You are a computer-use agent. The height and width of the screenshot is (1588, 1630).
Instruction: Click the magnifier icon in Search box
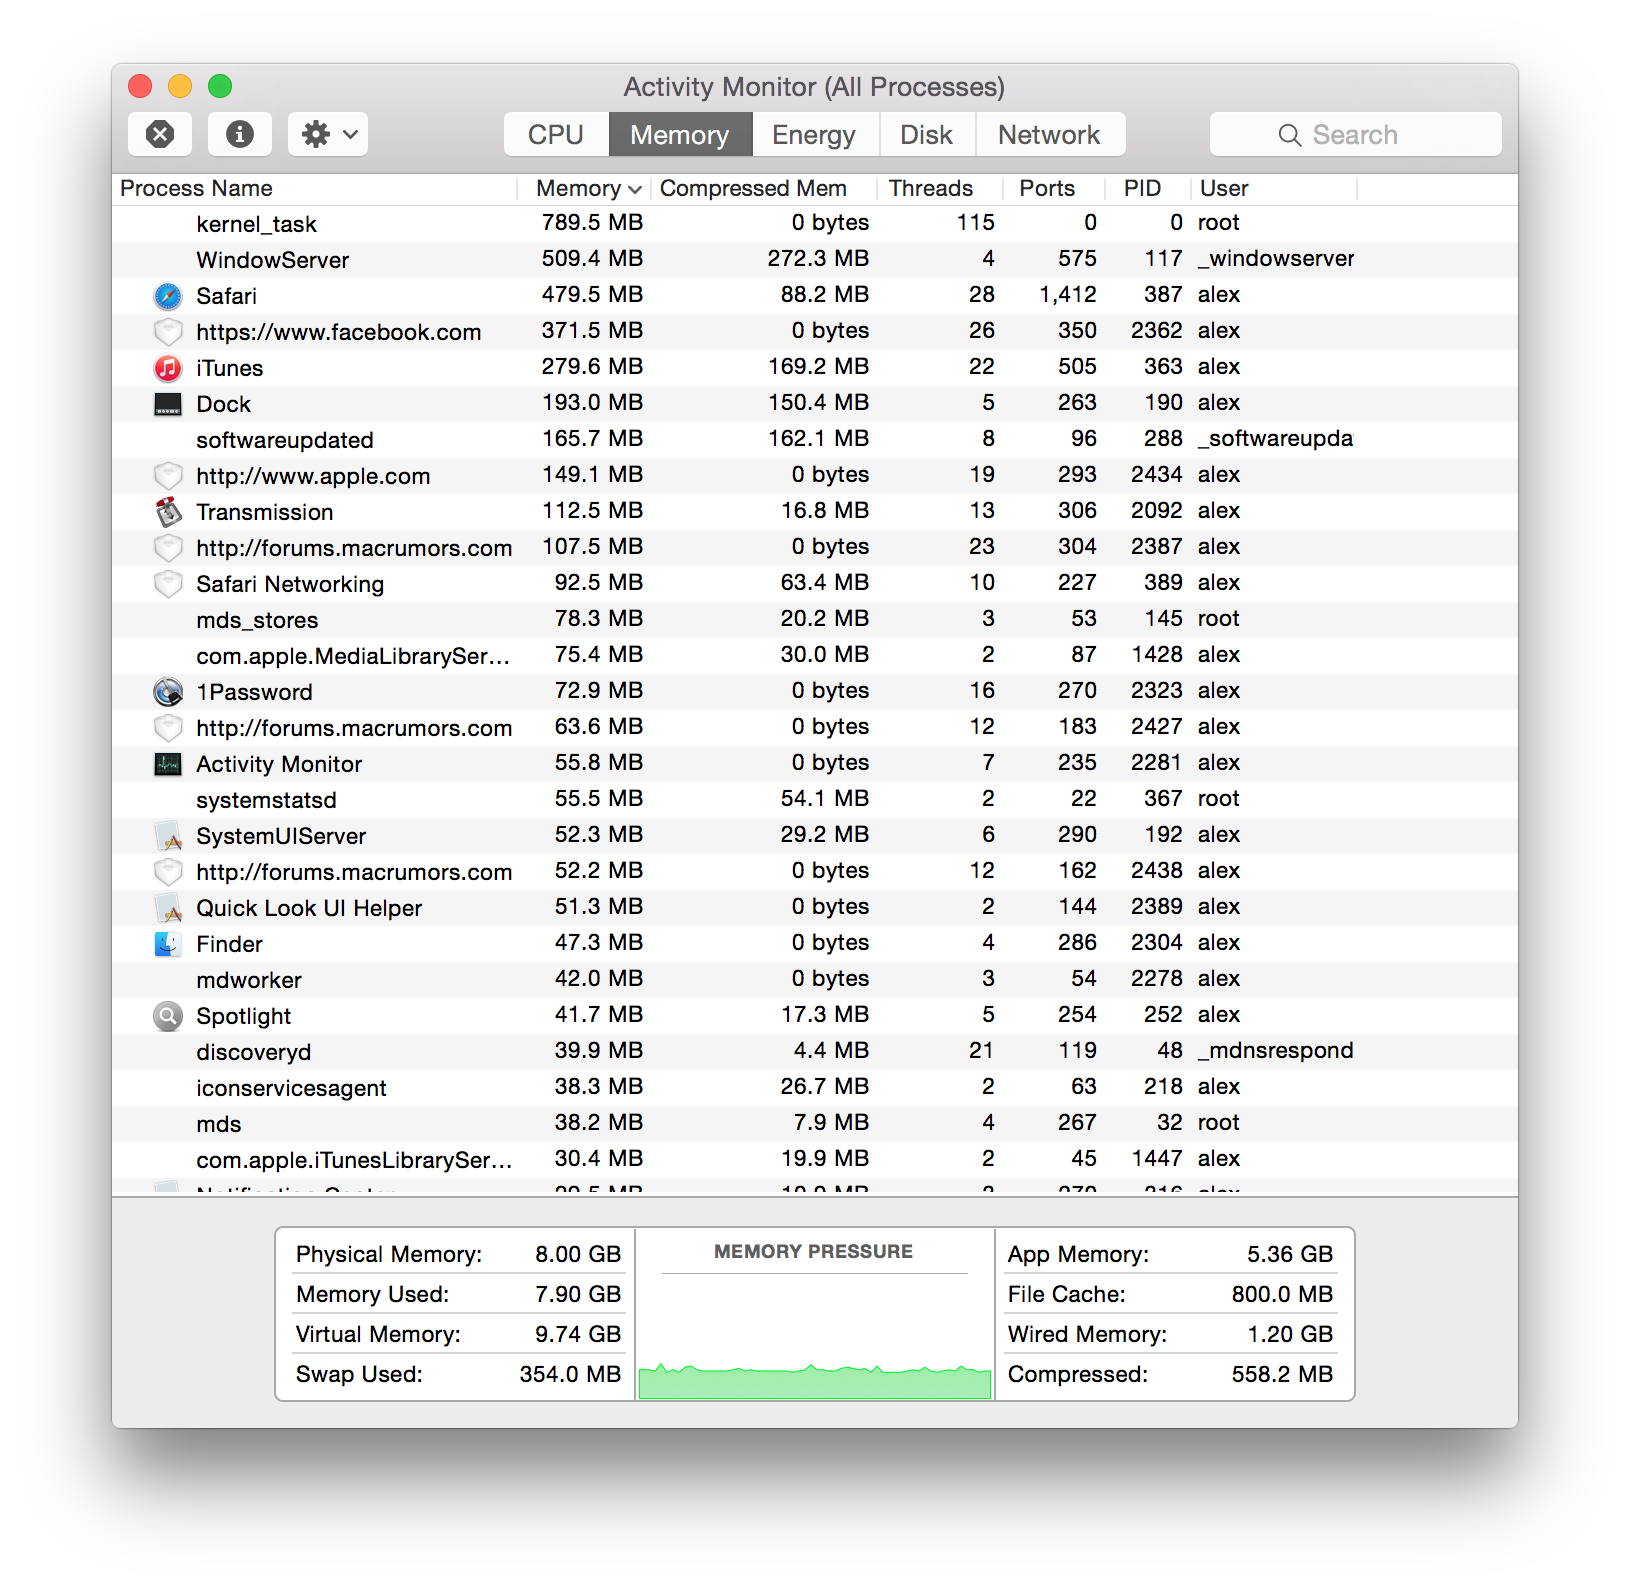pyautogui.click(x=1290, y=135)
